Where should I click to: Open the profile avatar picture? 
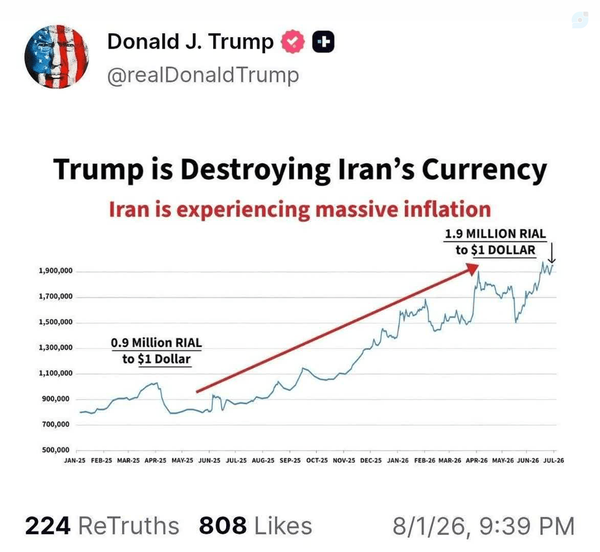56,57
